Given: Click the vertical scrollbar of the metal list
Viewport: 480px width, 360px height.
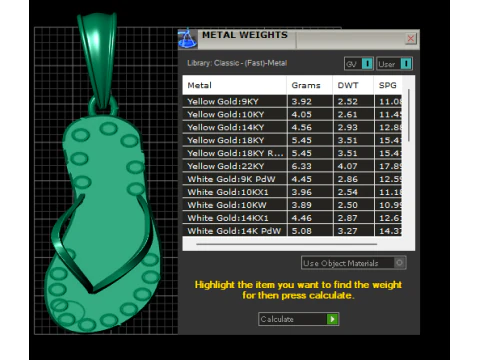Looking at the screenshot, I should coord(409,115).
